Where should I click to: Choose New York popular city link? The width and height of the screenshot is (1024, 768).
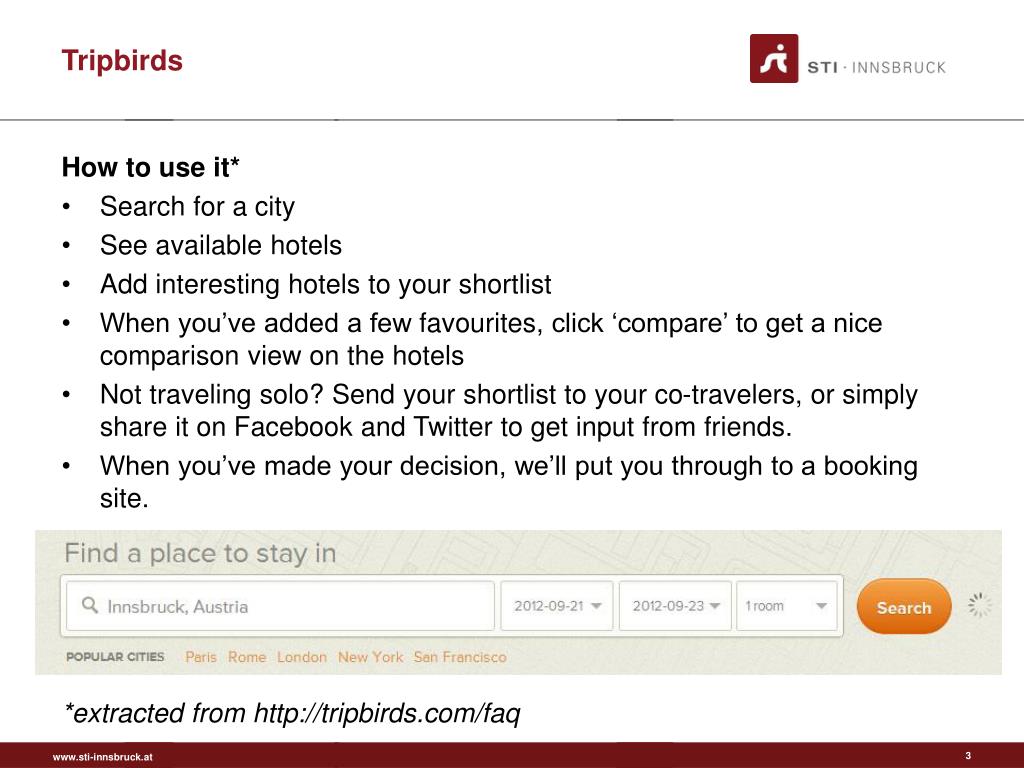370,657
